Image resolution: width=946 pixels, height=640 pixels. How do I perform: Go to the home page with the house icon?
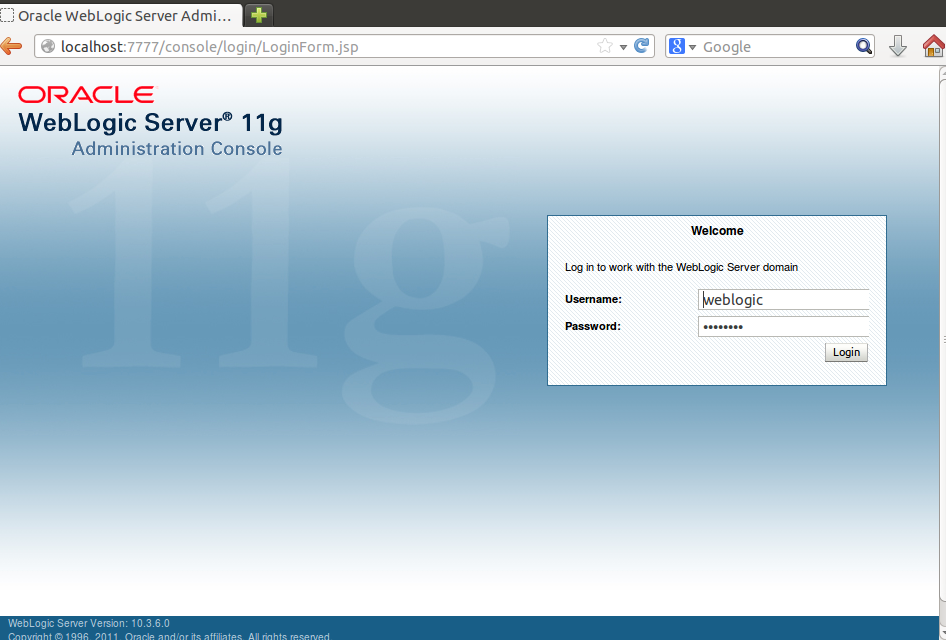[934, 46]
